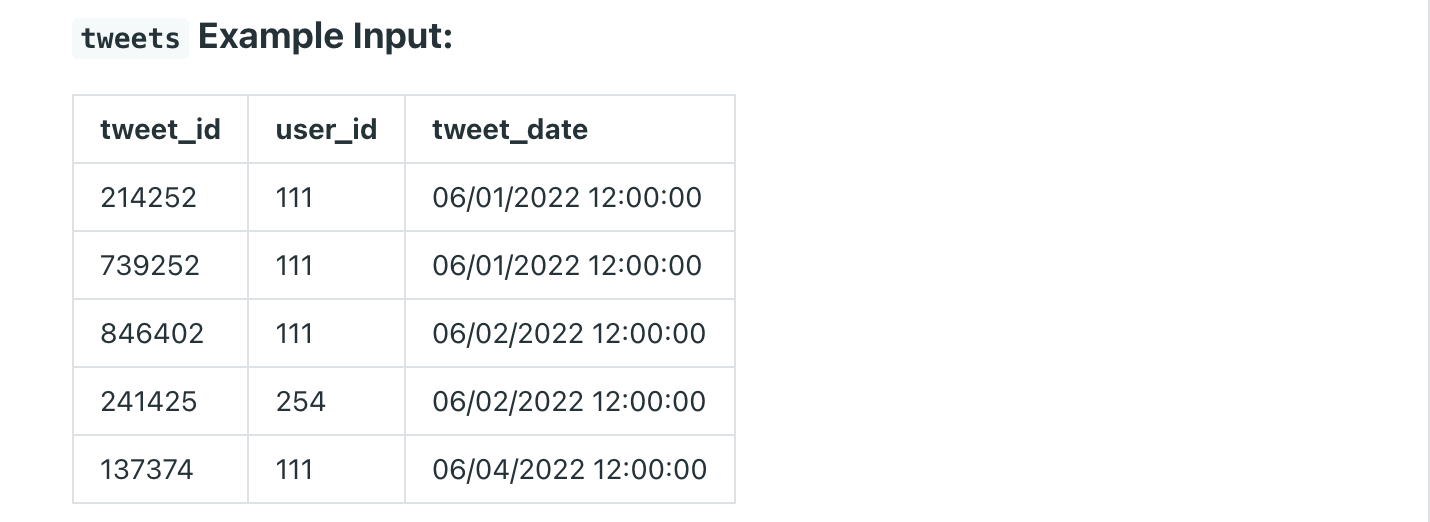Click the date cell for tweet 214252
The width and height of the screenshot is (1430, 522).
click(x=567, y=197)
